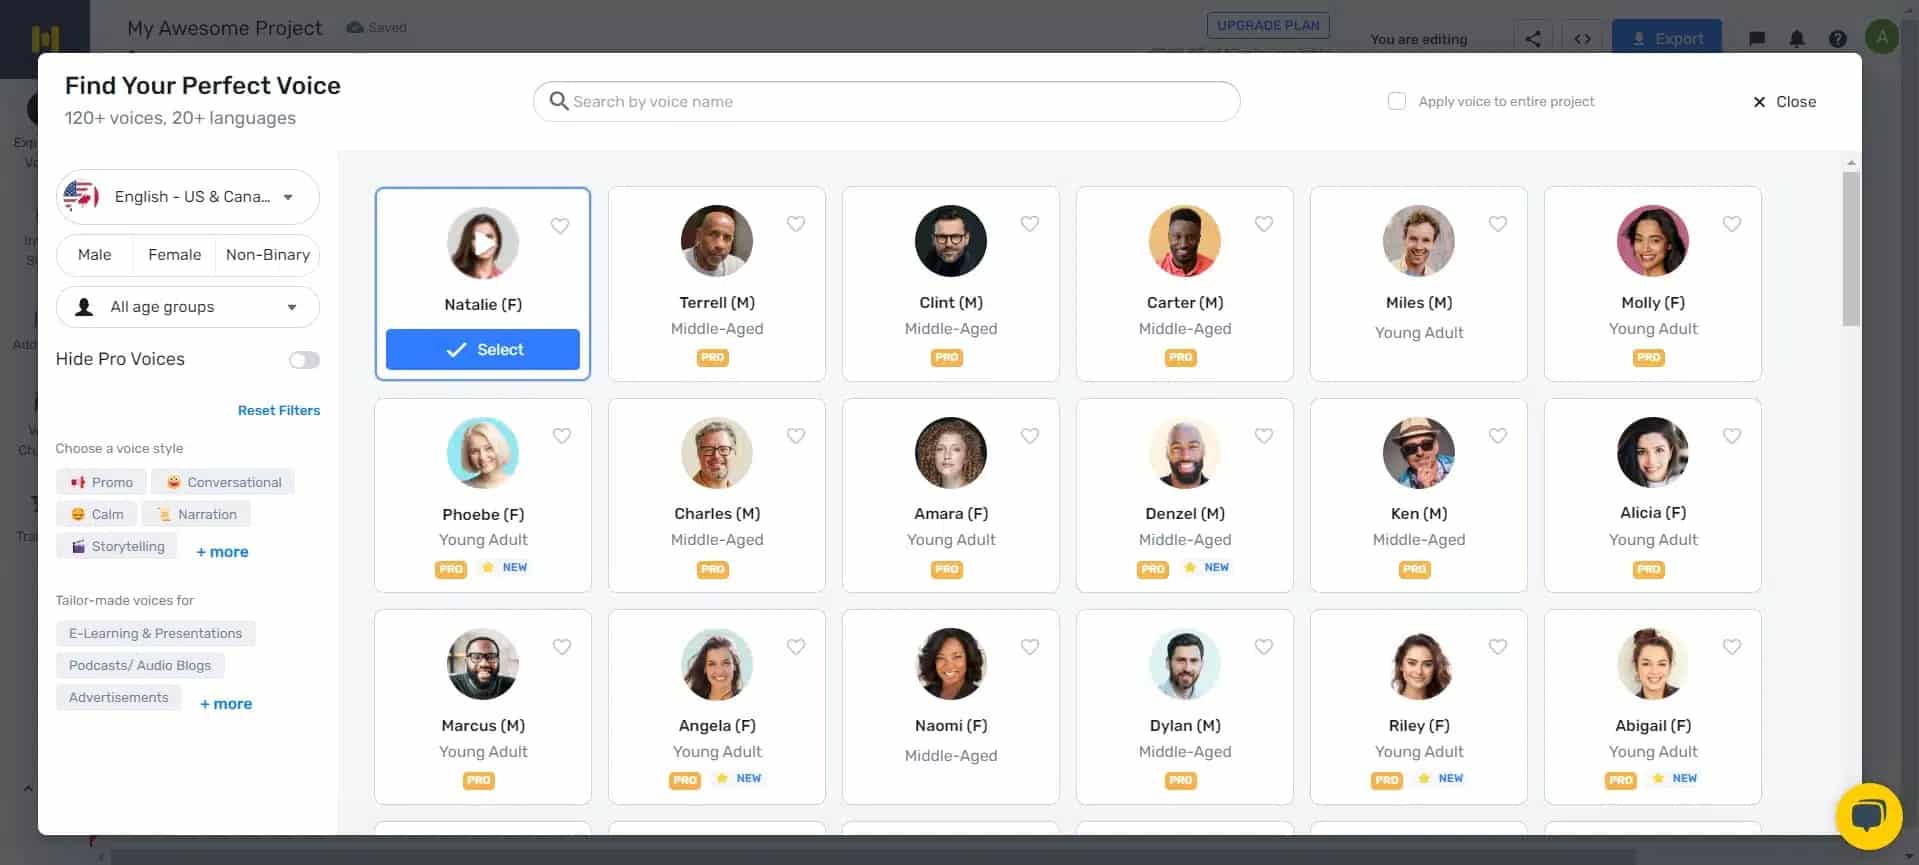Click the Search by voice name field
This screenshot has width=1919, height=865.
[887, 101]
